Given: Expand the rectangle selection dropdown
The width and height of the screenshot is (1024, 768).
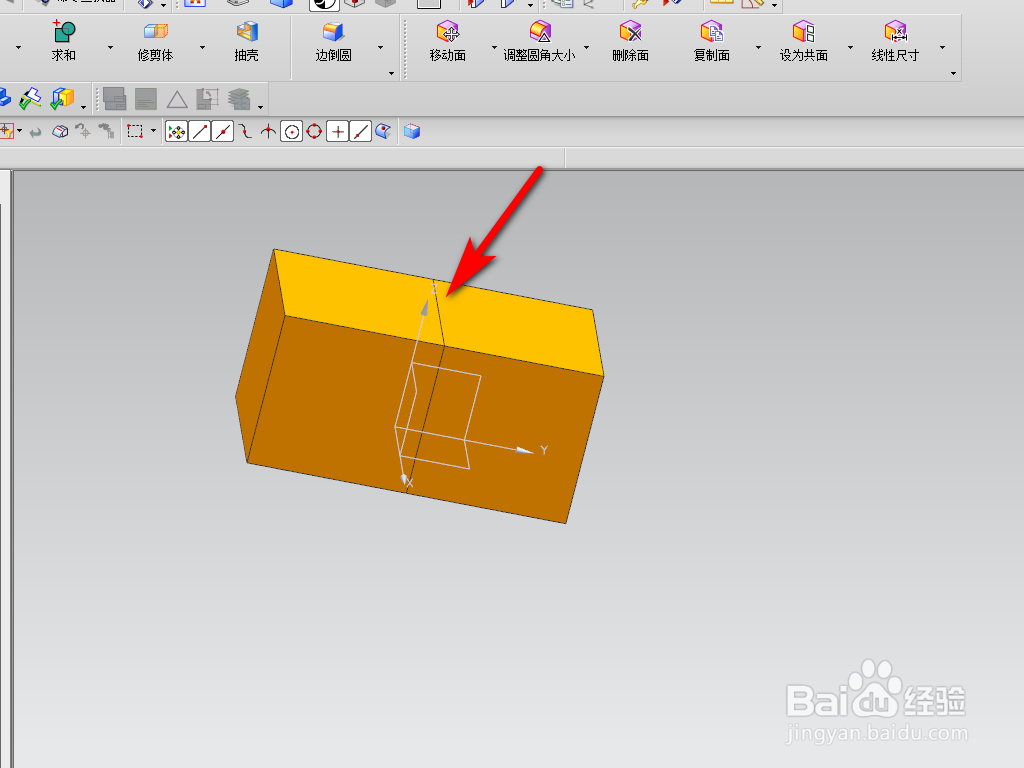Looking at the screenshot, I should pyautogui.click(x=151, y=130).
